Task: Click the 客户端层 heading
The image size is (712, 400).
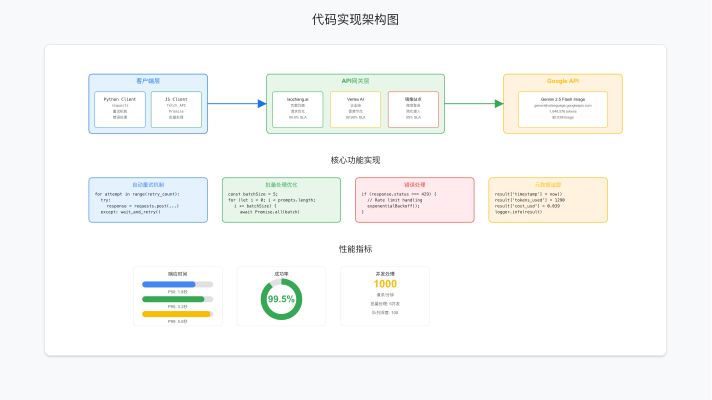Action: [x=148, y=81]
